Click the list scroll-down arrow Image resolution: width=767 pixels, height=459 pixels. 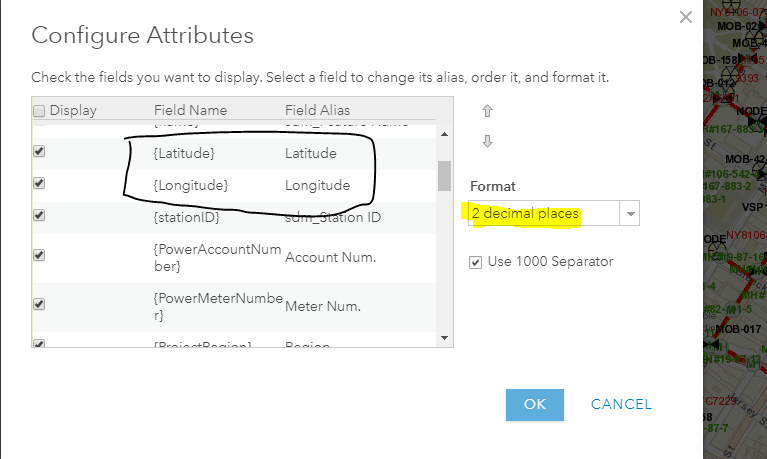(444, 338)
